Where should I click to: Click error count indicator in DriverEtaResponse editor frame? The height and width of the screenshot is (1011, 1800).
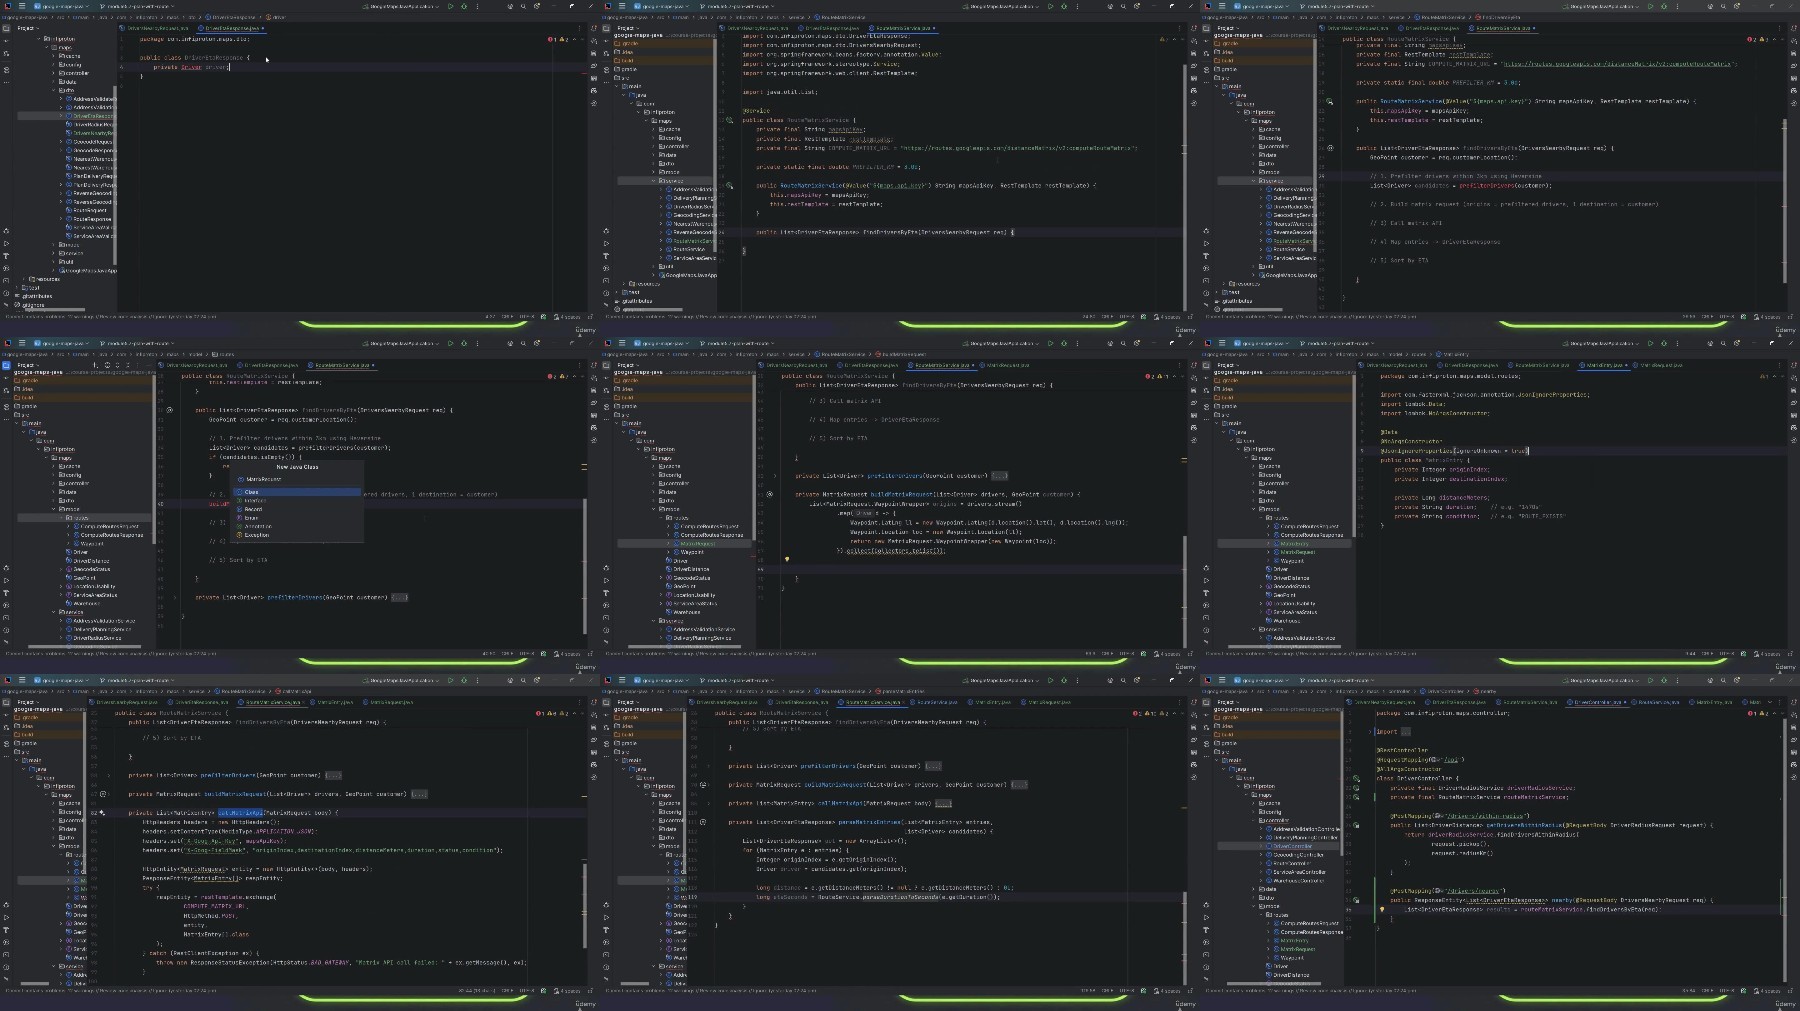(x=551, y=39)
